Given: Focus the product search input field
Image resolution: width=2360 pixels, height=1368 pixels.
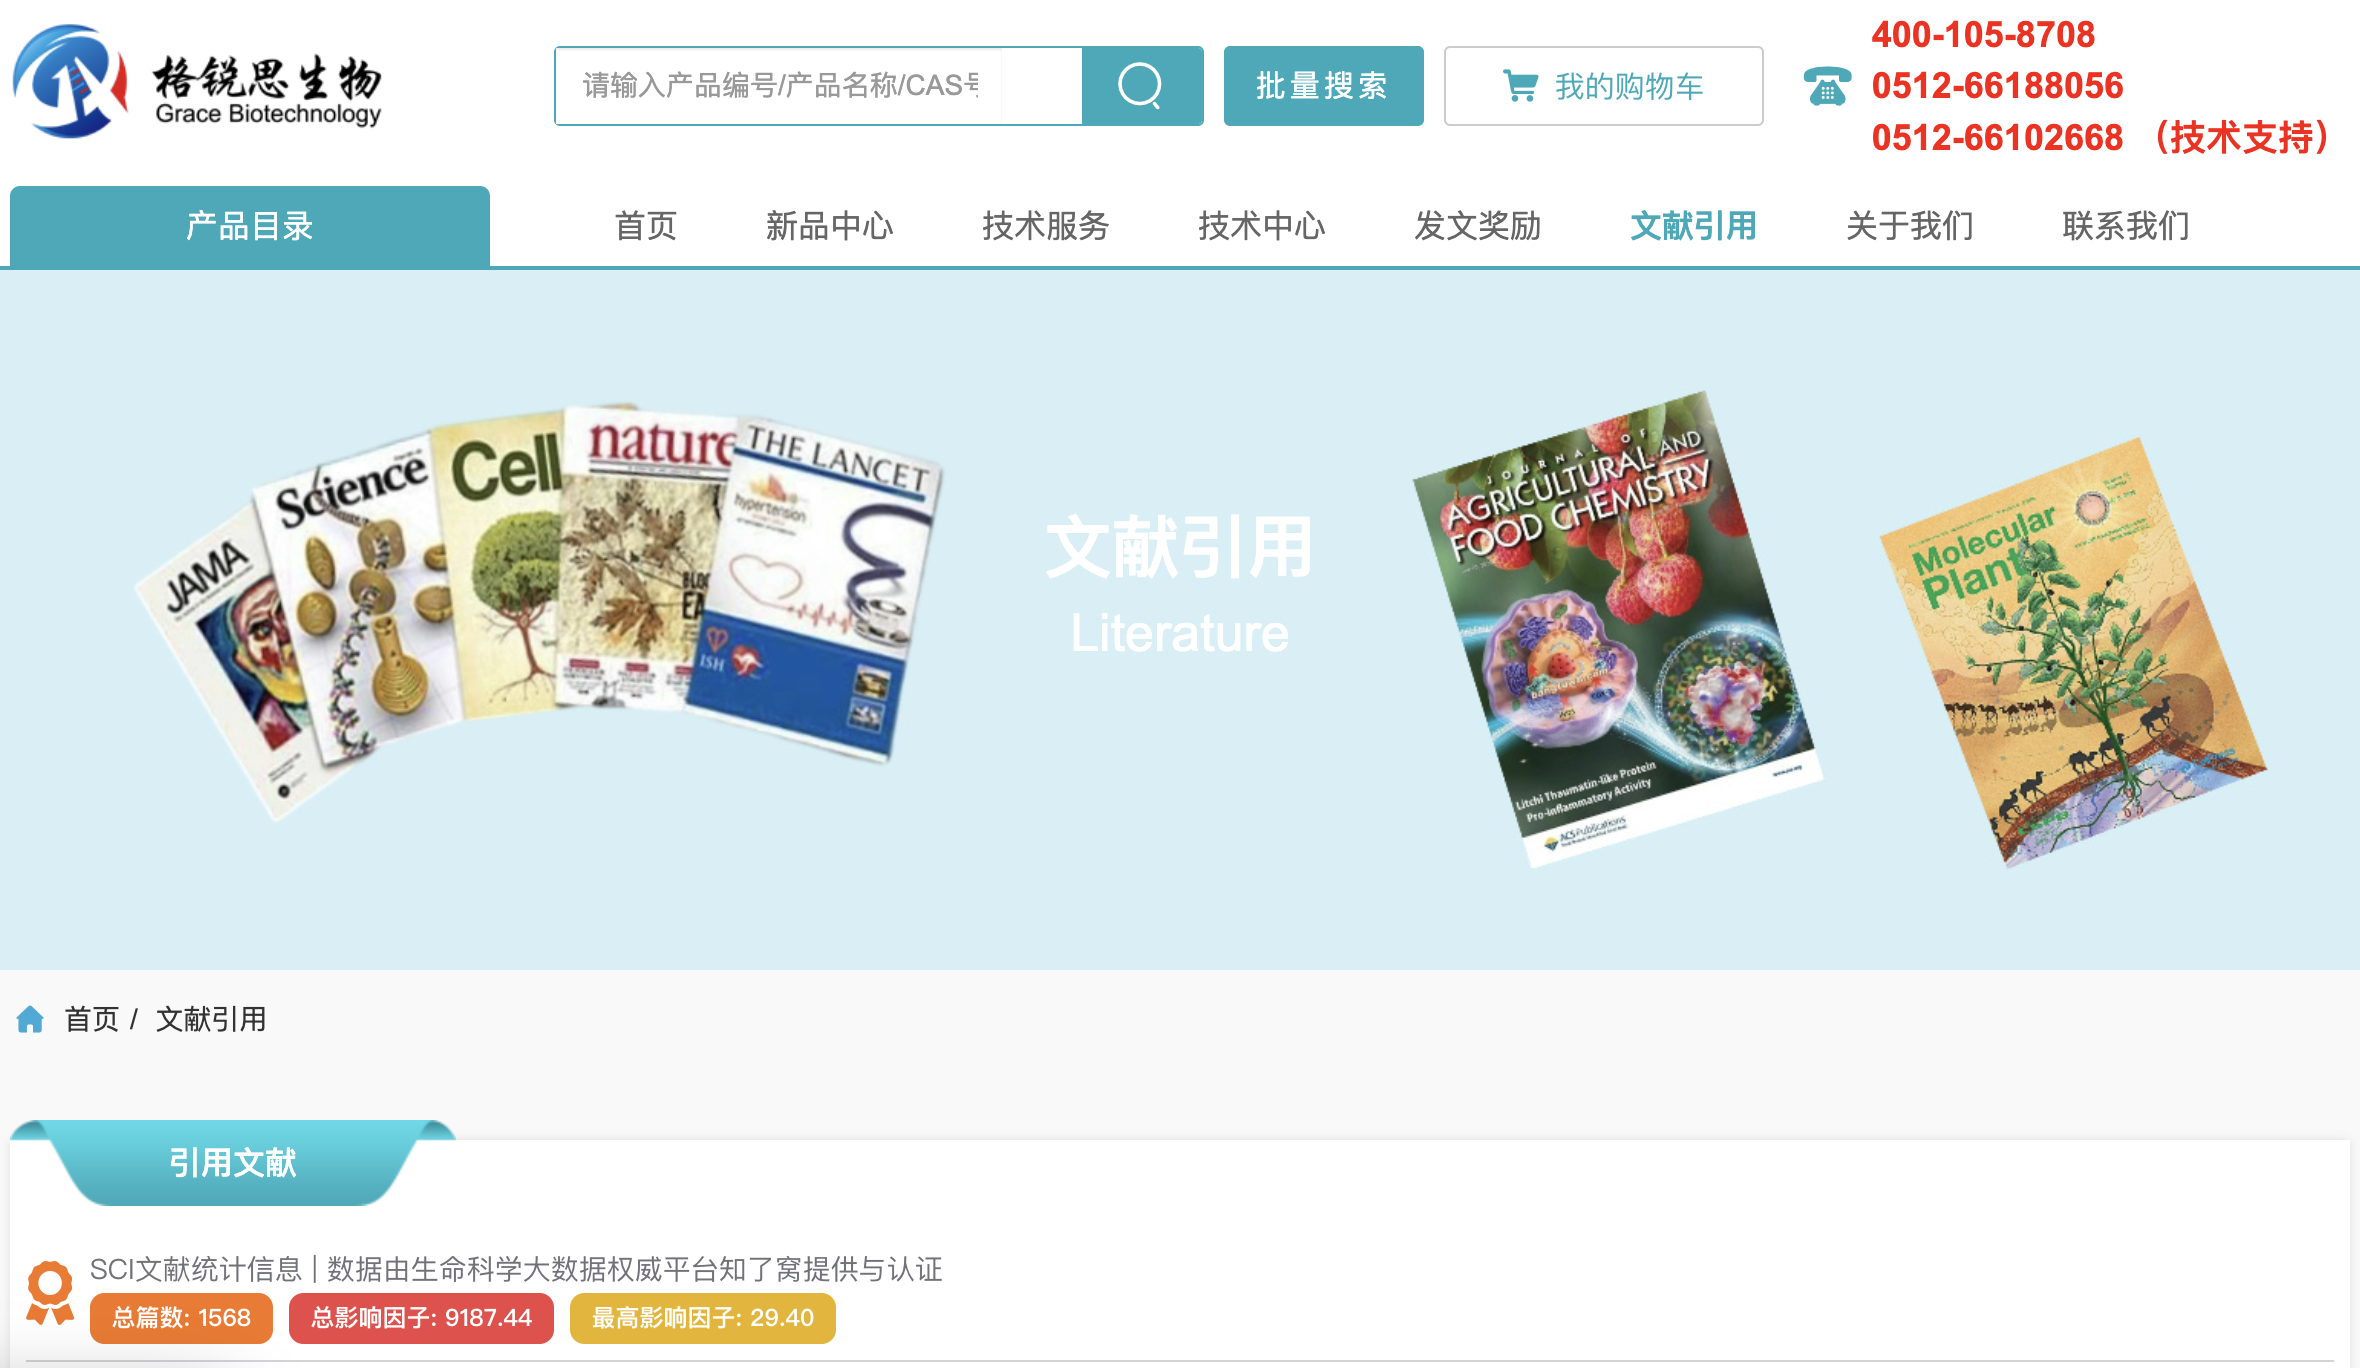Looking at the screenshot, I should pos(818,86).
